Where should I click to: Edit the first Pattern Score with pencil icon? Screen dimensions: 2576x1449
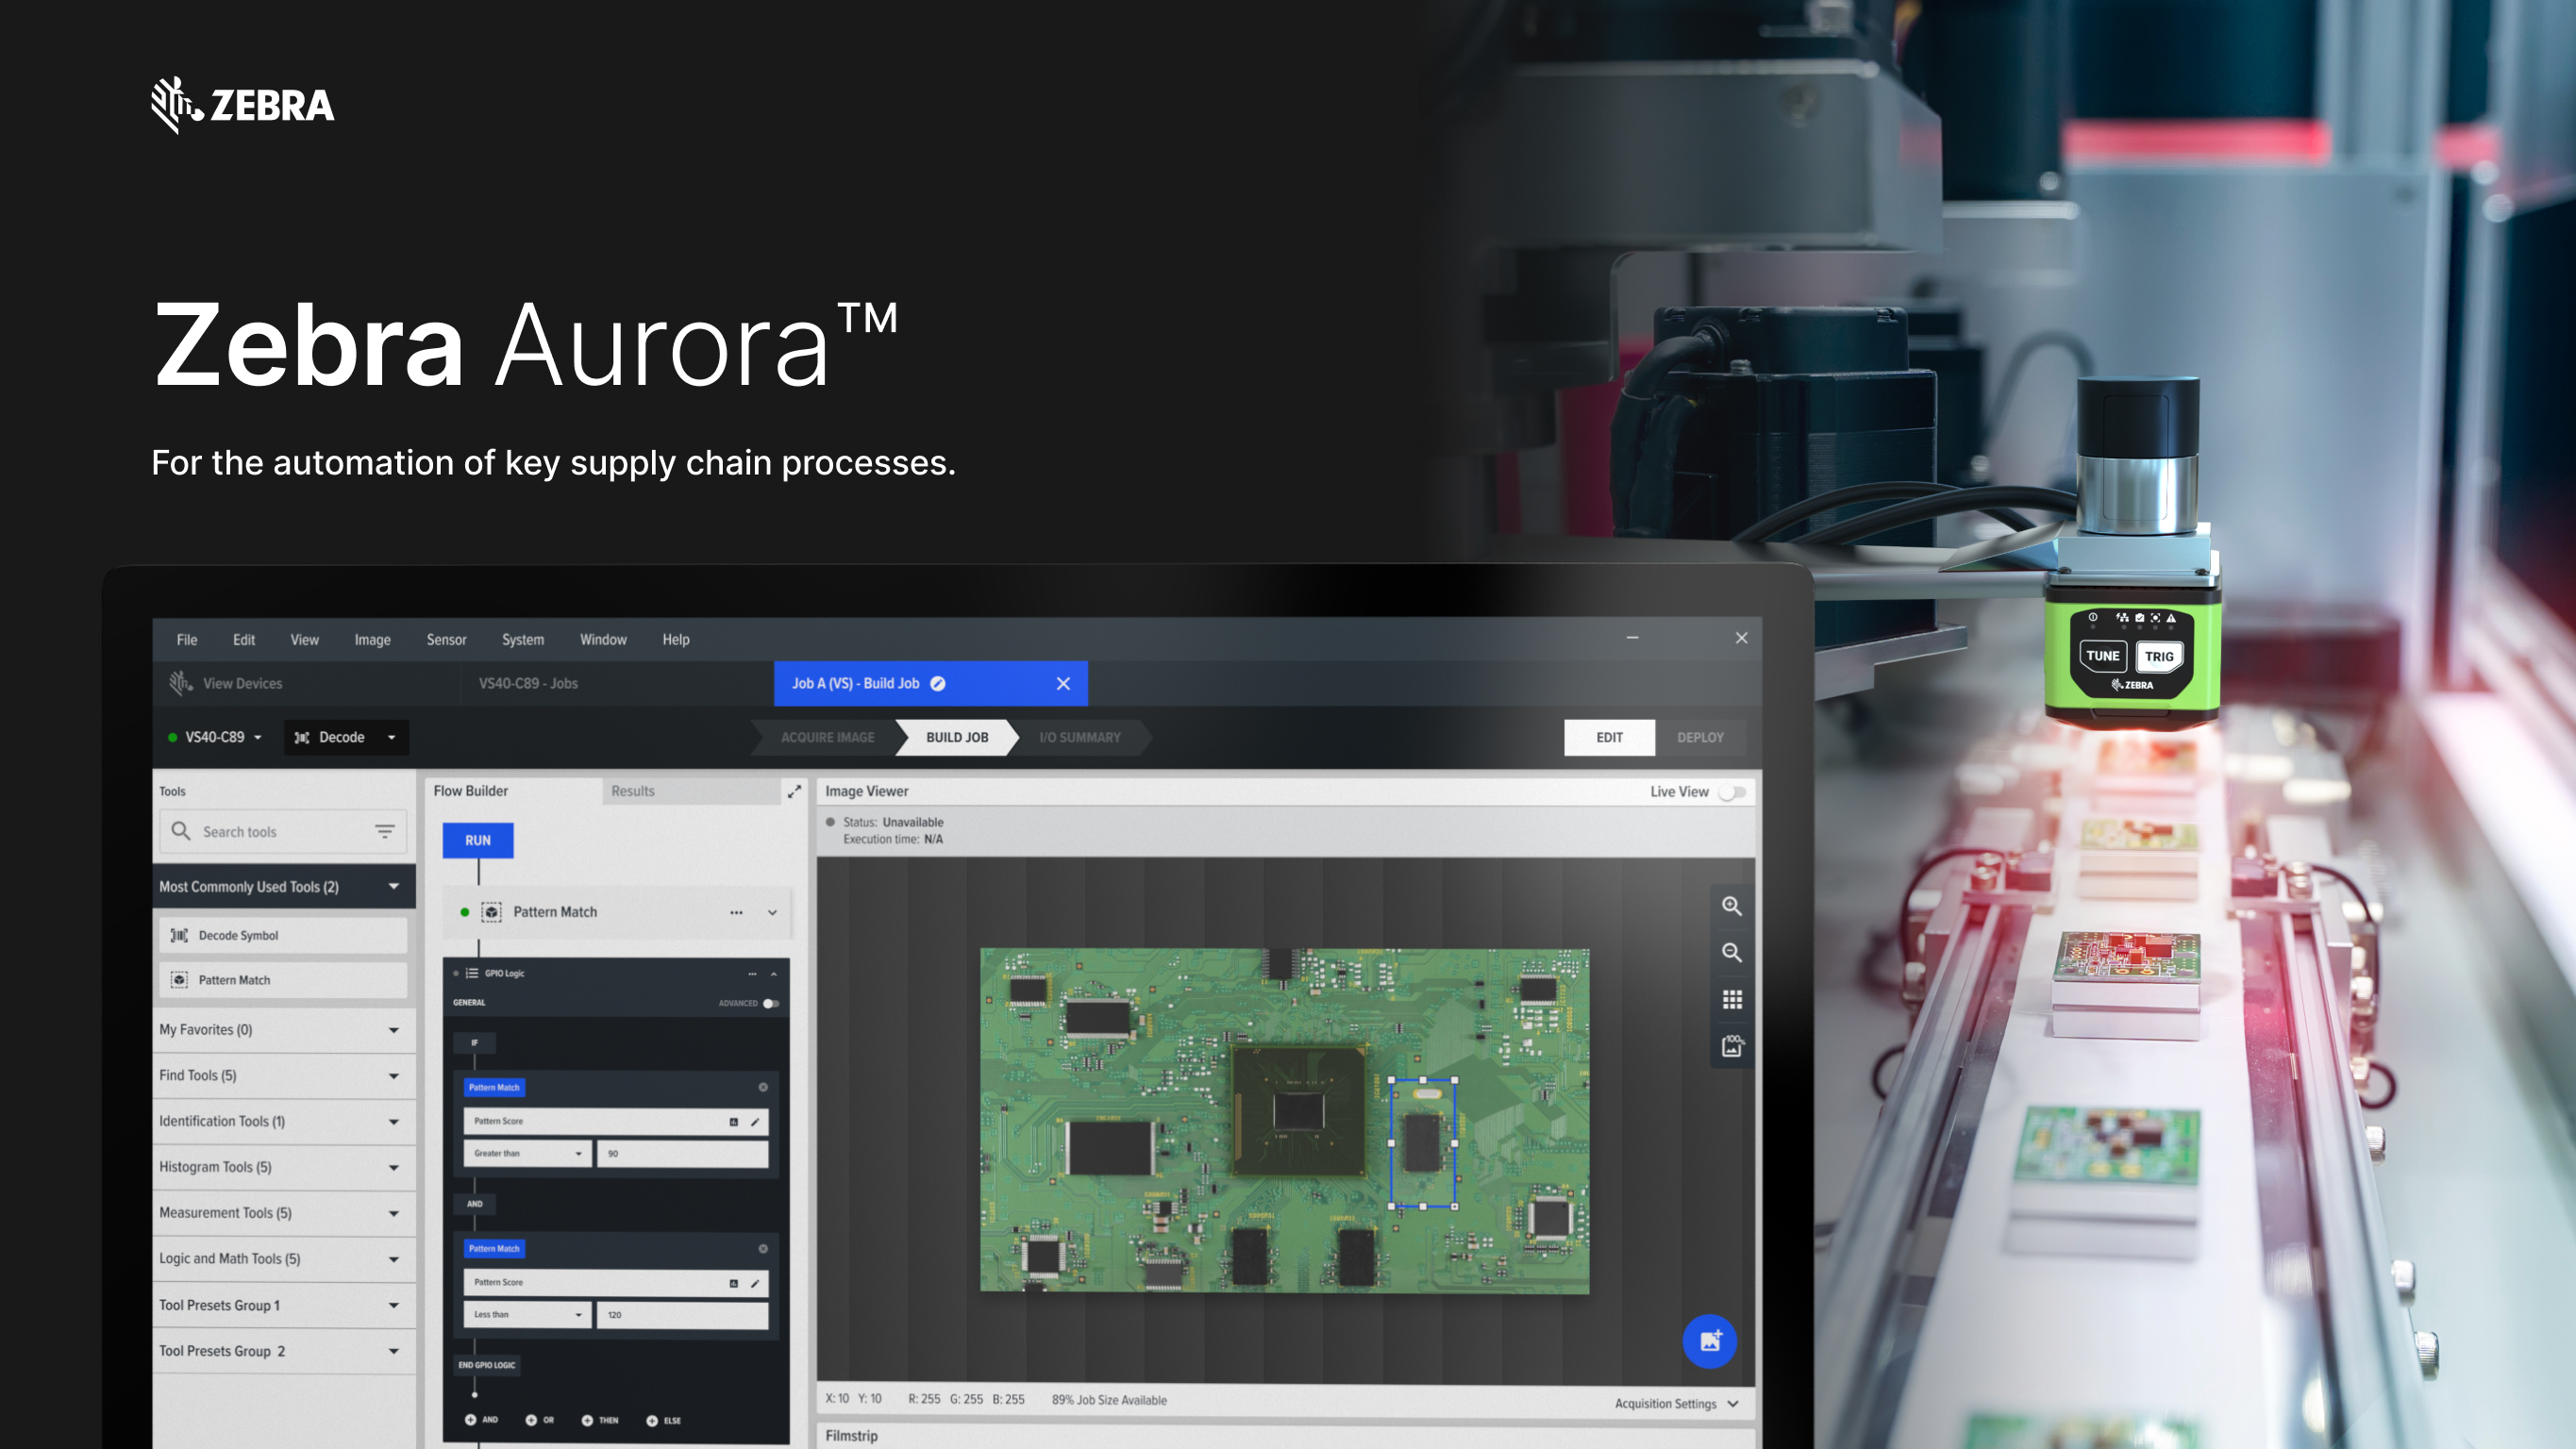[755, 1121]
